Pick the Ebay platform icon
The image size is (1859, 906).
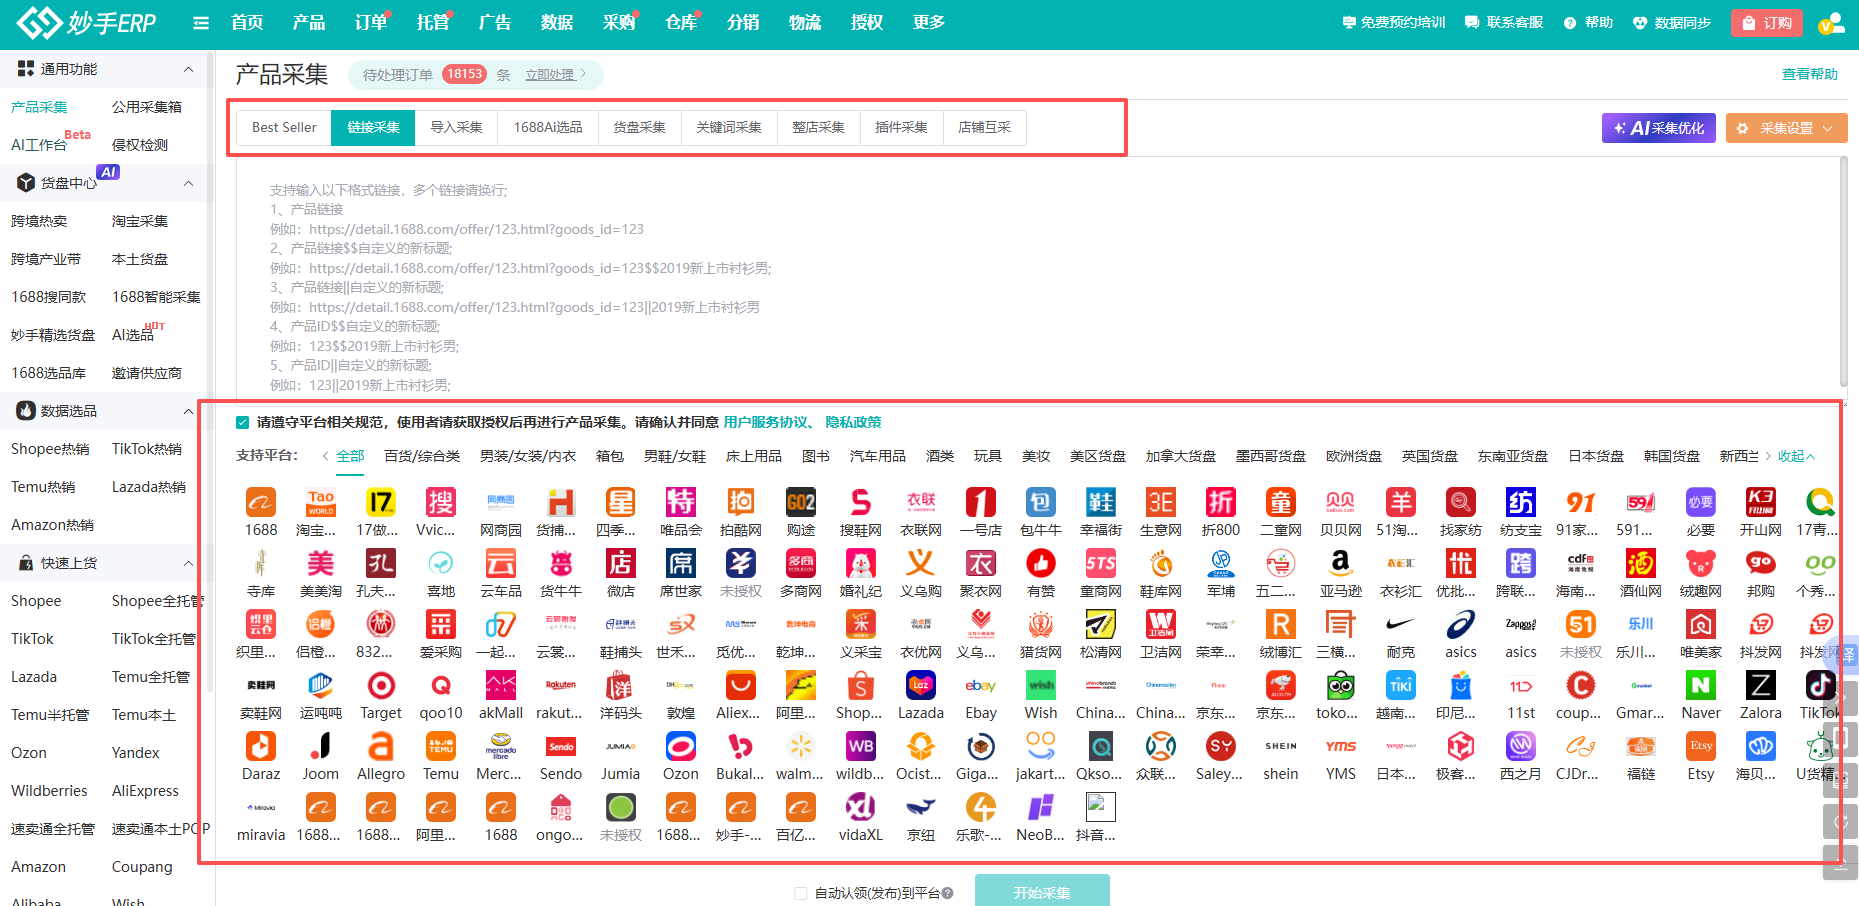[981, 685]
